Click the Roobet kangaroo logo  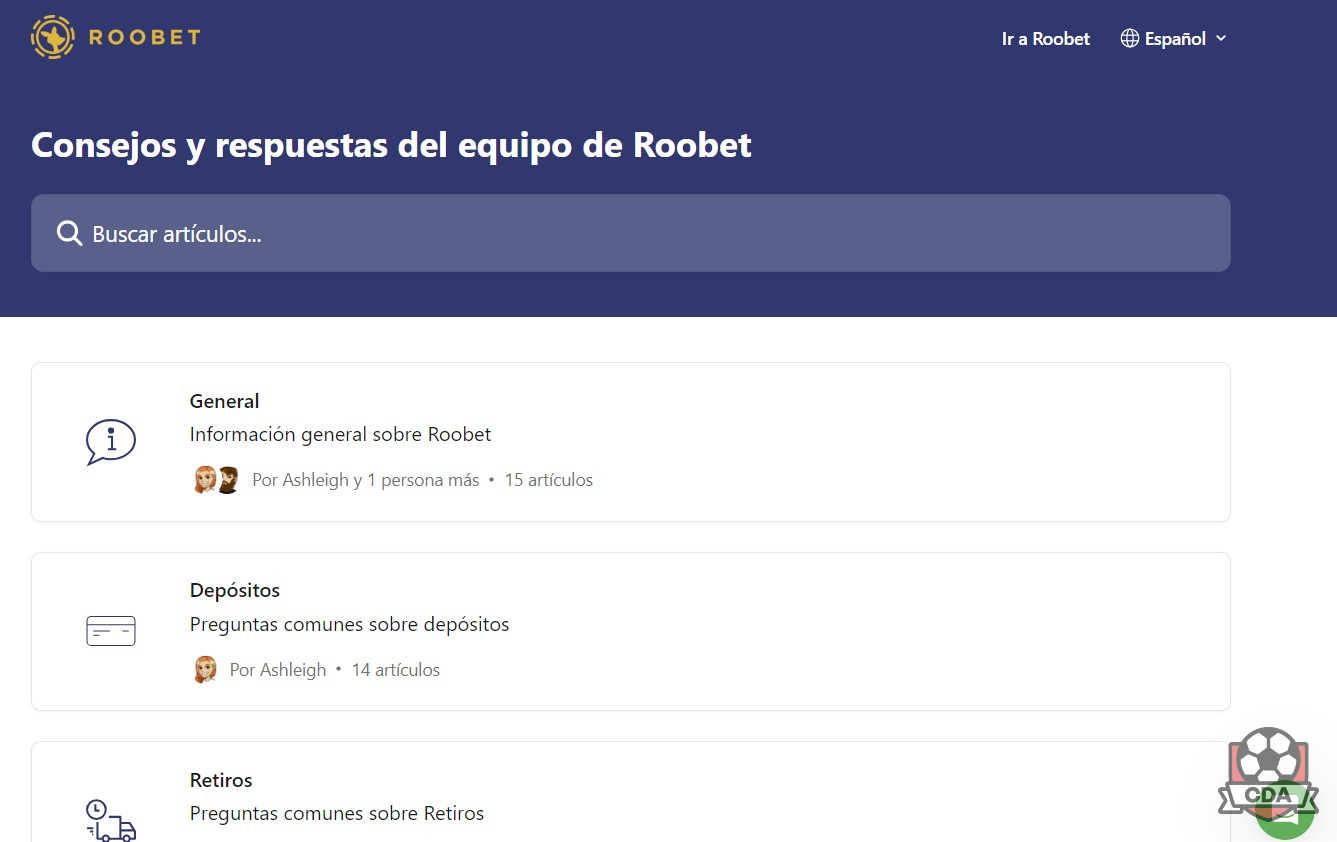tap(53, 37)
